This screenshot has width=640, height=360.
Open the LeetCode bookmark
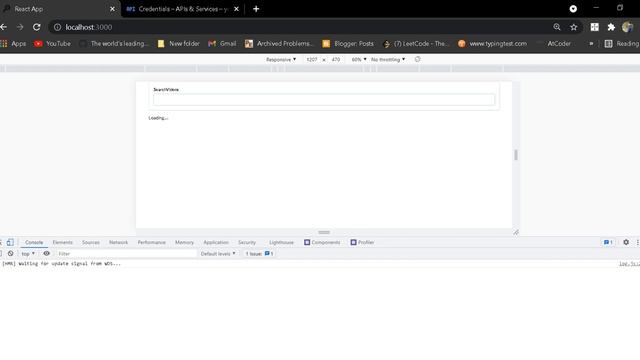coord(416,43)
